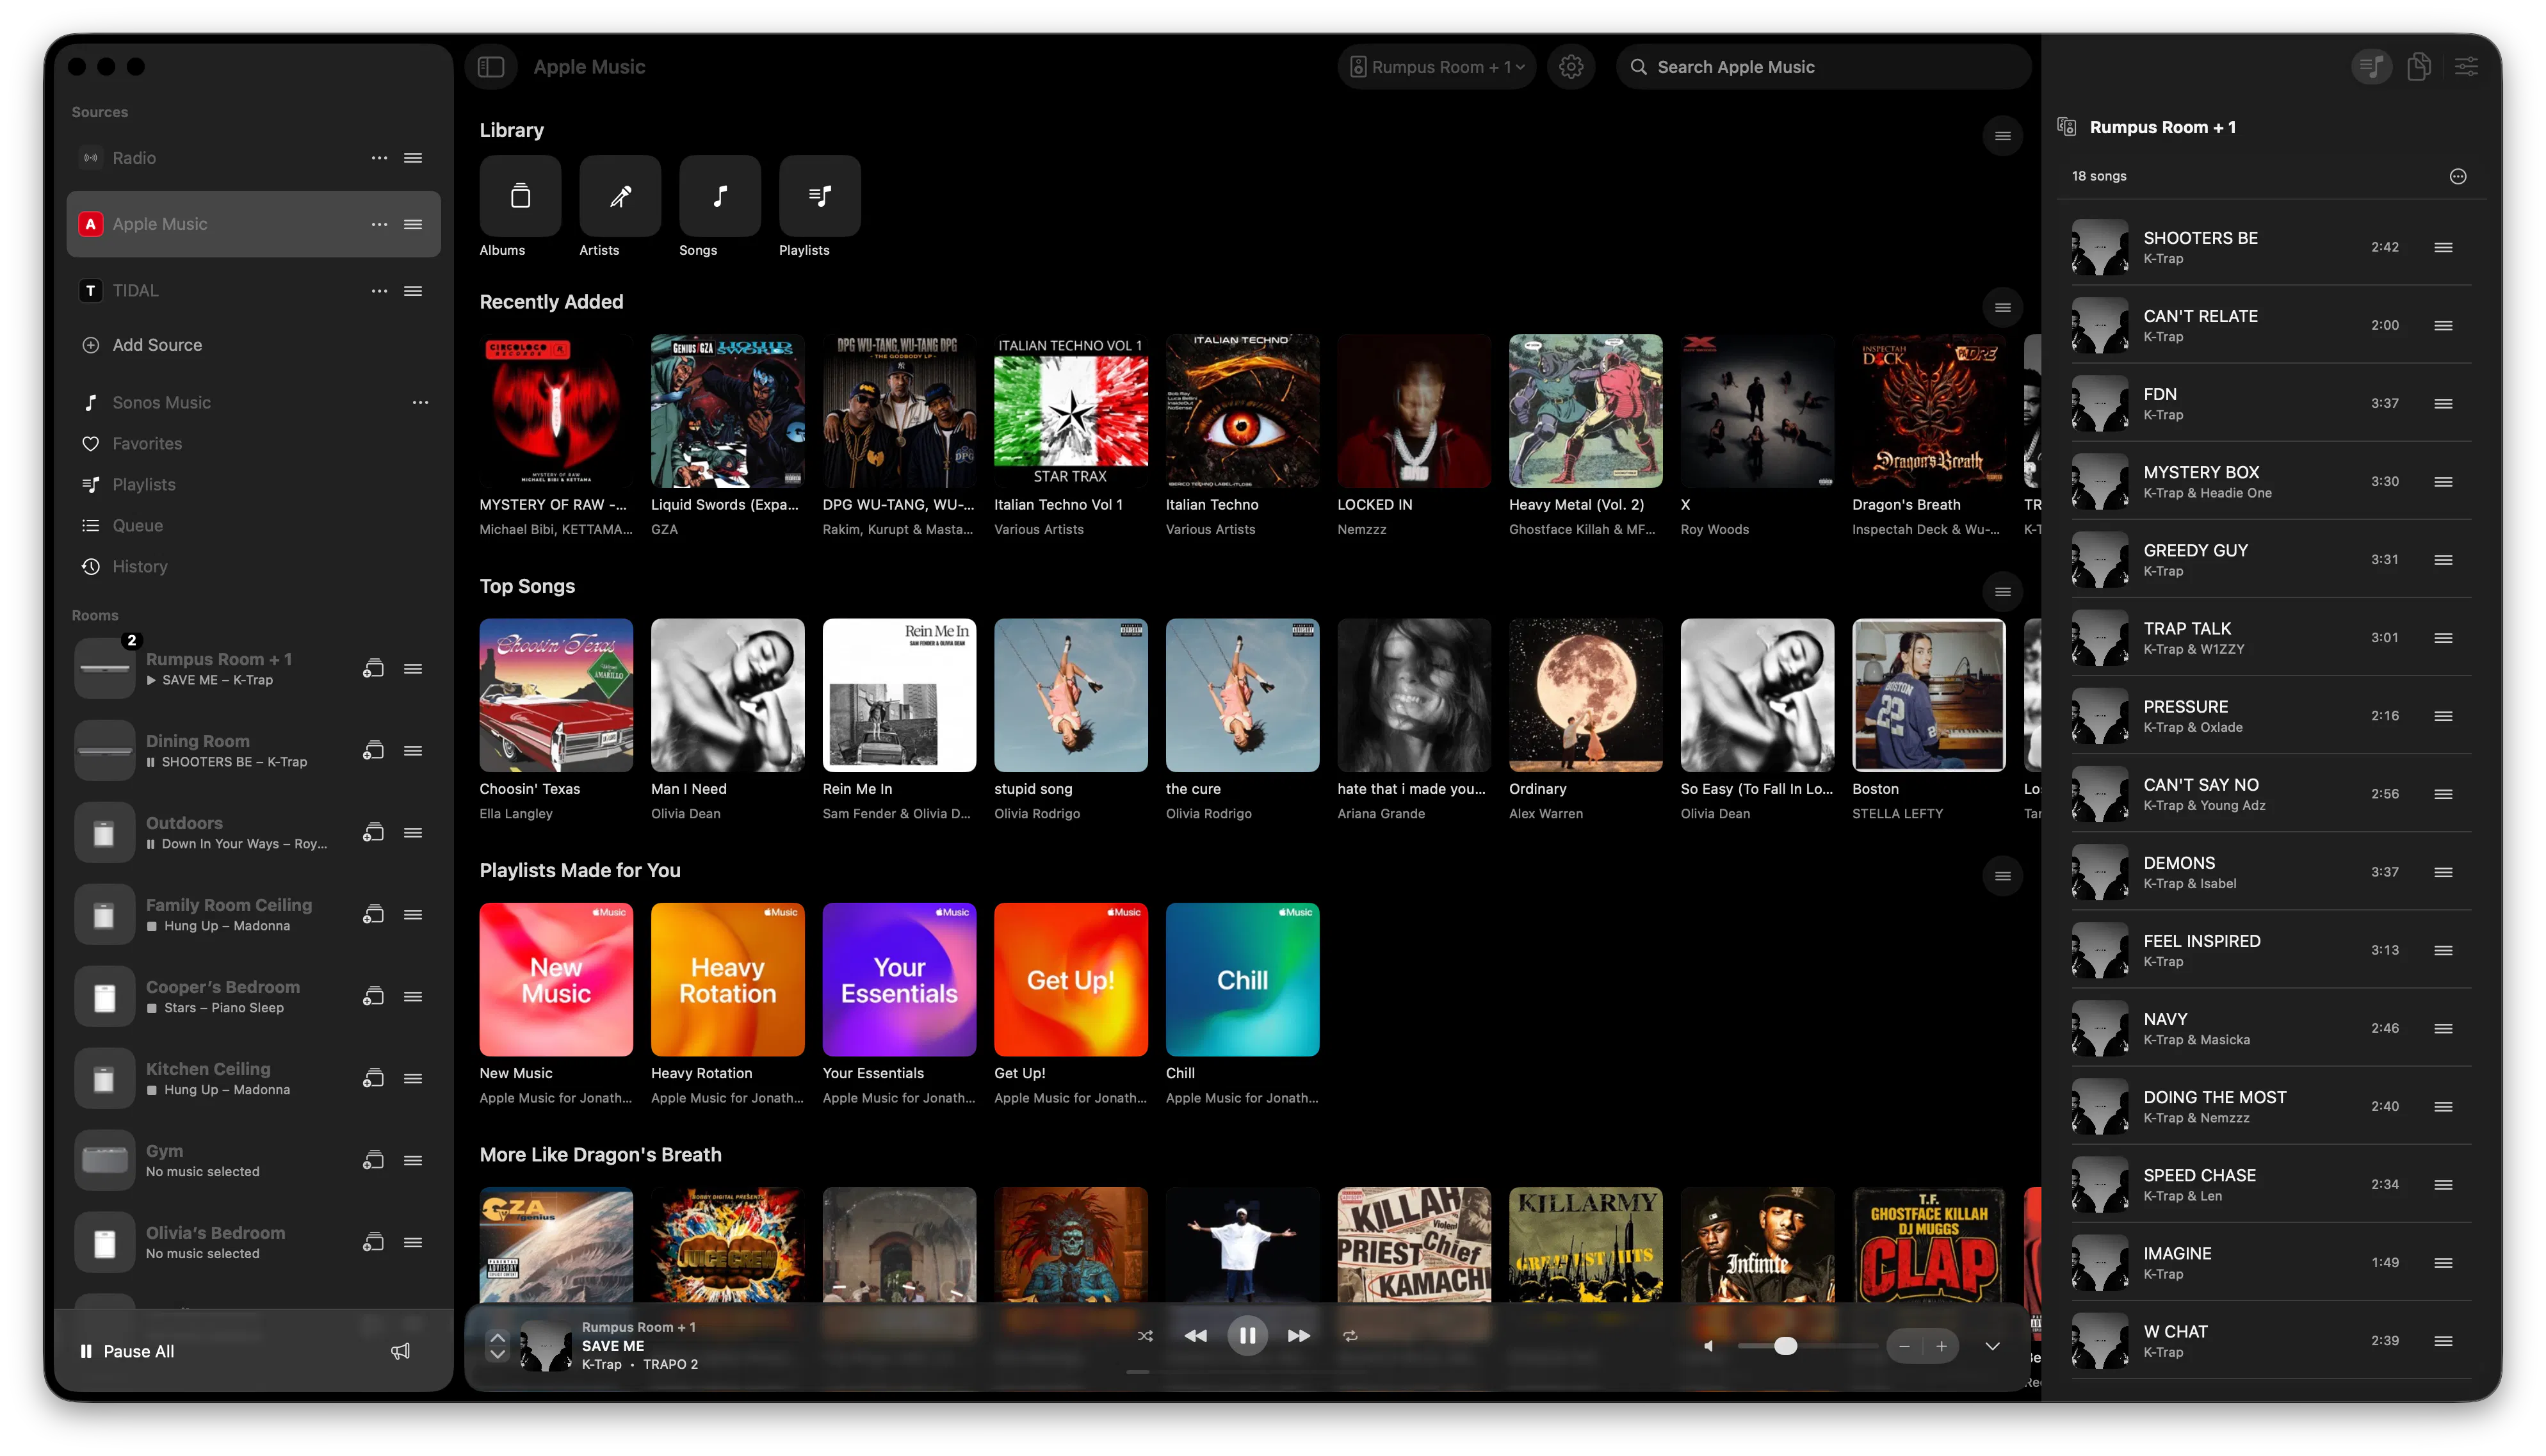
Task: Open the EQ sliders icon in right panel
Action: pyautogui.click(x=2467, y=67)
